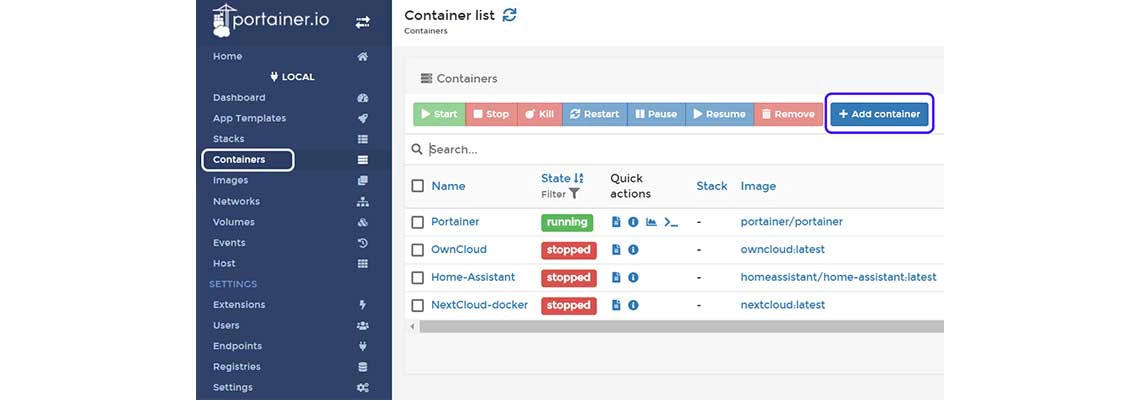This screenshot has height=401, width=1140.
Task: Sort containers by the Name column
Action: coord(448,186)
